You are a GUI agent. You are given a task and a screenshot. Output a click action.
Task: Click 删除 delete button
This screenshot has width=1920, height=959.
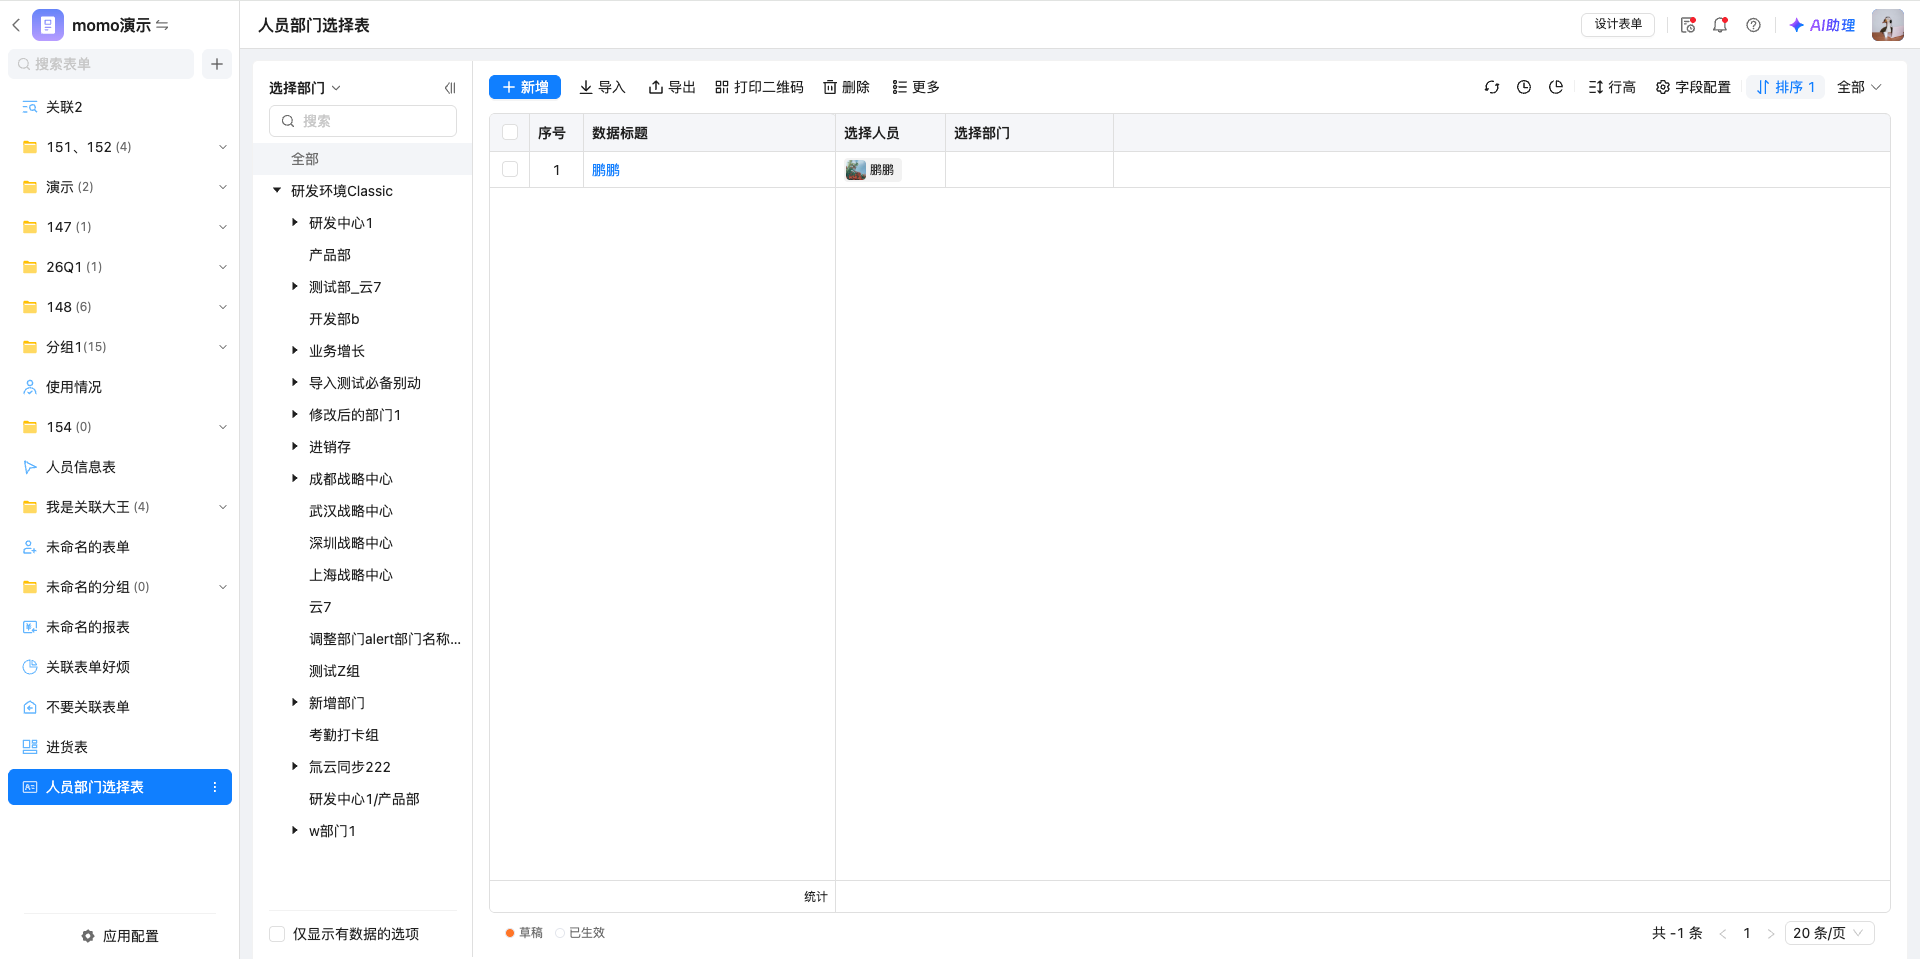click(x=846, y=87)
